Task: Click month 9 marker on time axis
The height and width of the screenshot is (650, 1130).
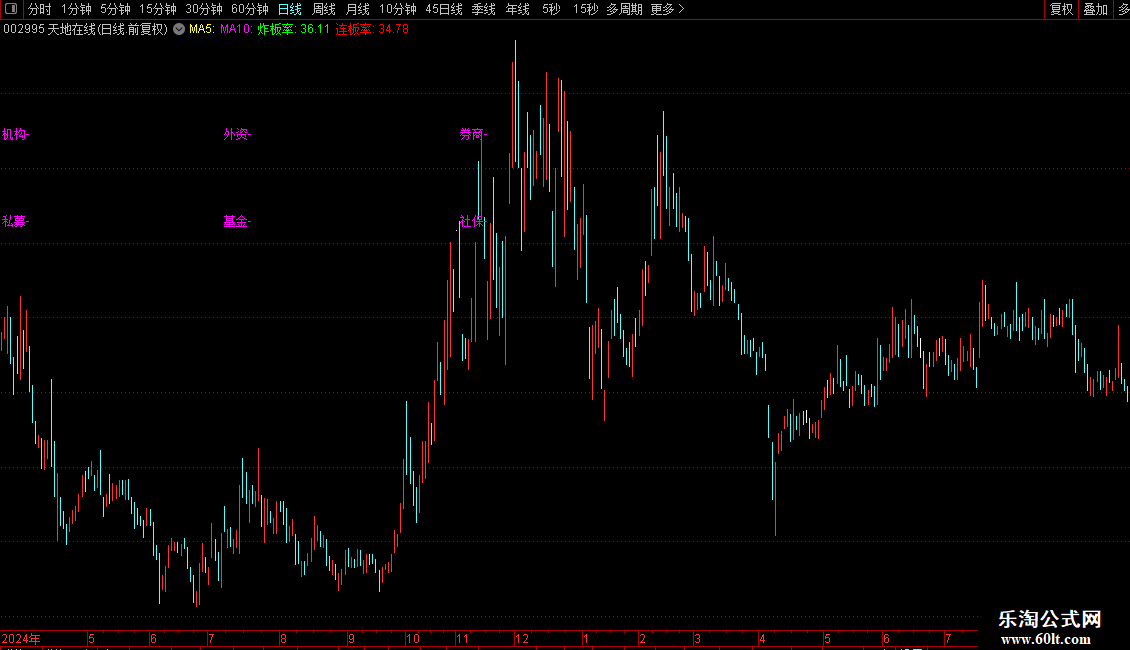Action: [x=351, y=638]
